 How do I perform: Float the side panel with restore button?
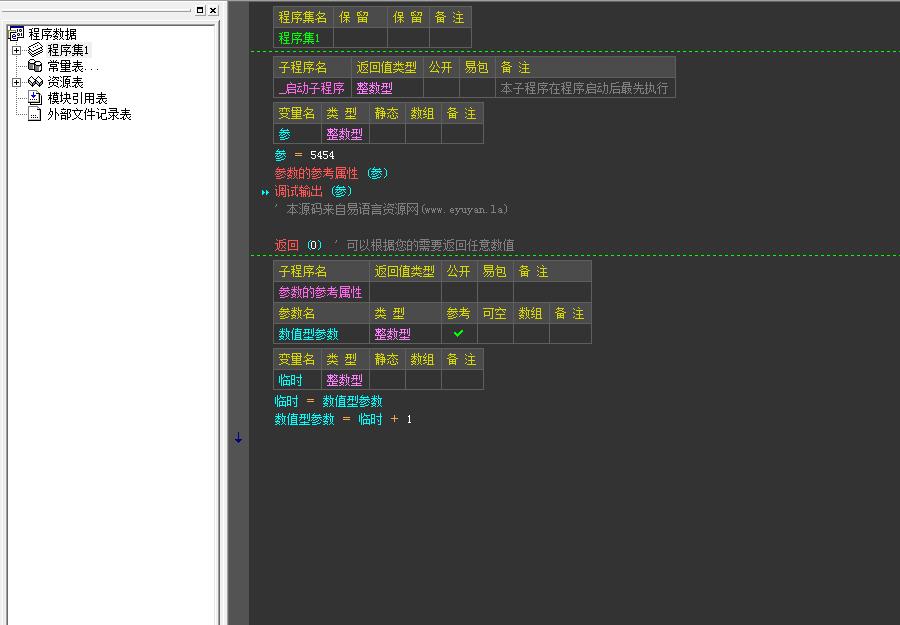[200, 10]
